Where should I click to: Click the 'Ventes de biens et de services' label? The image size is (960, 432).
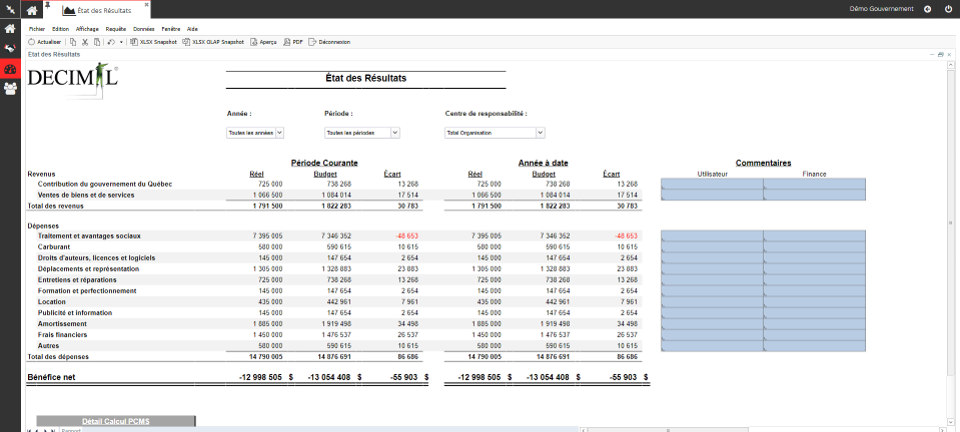[x=86, y=195]
